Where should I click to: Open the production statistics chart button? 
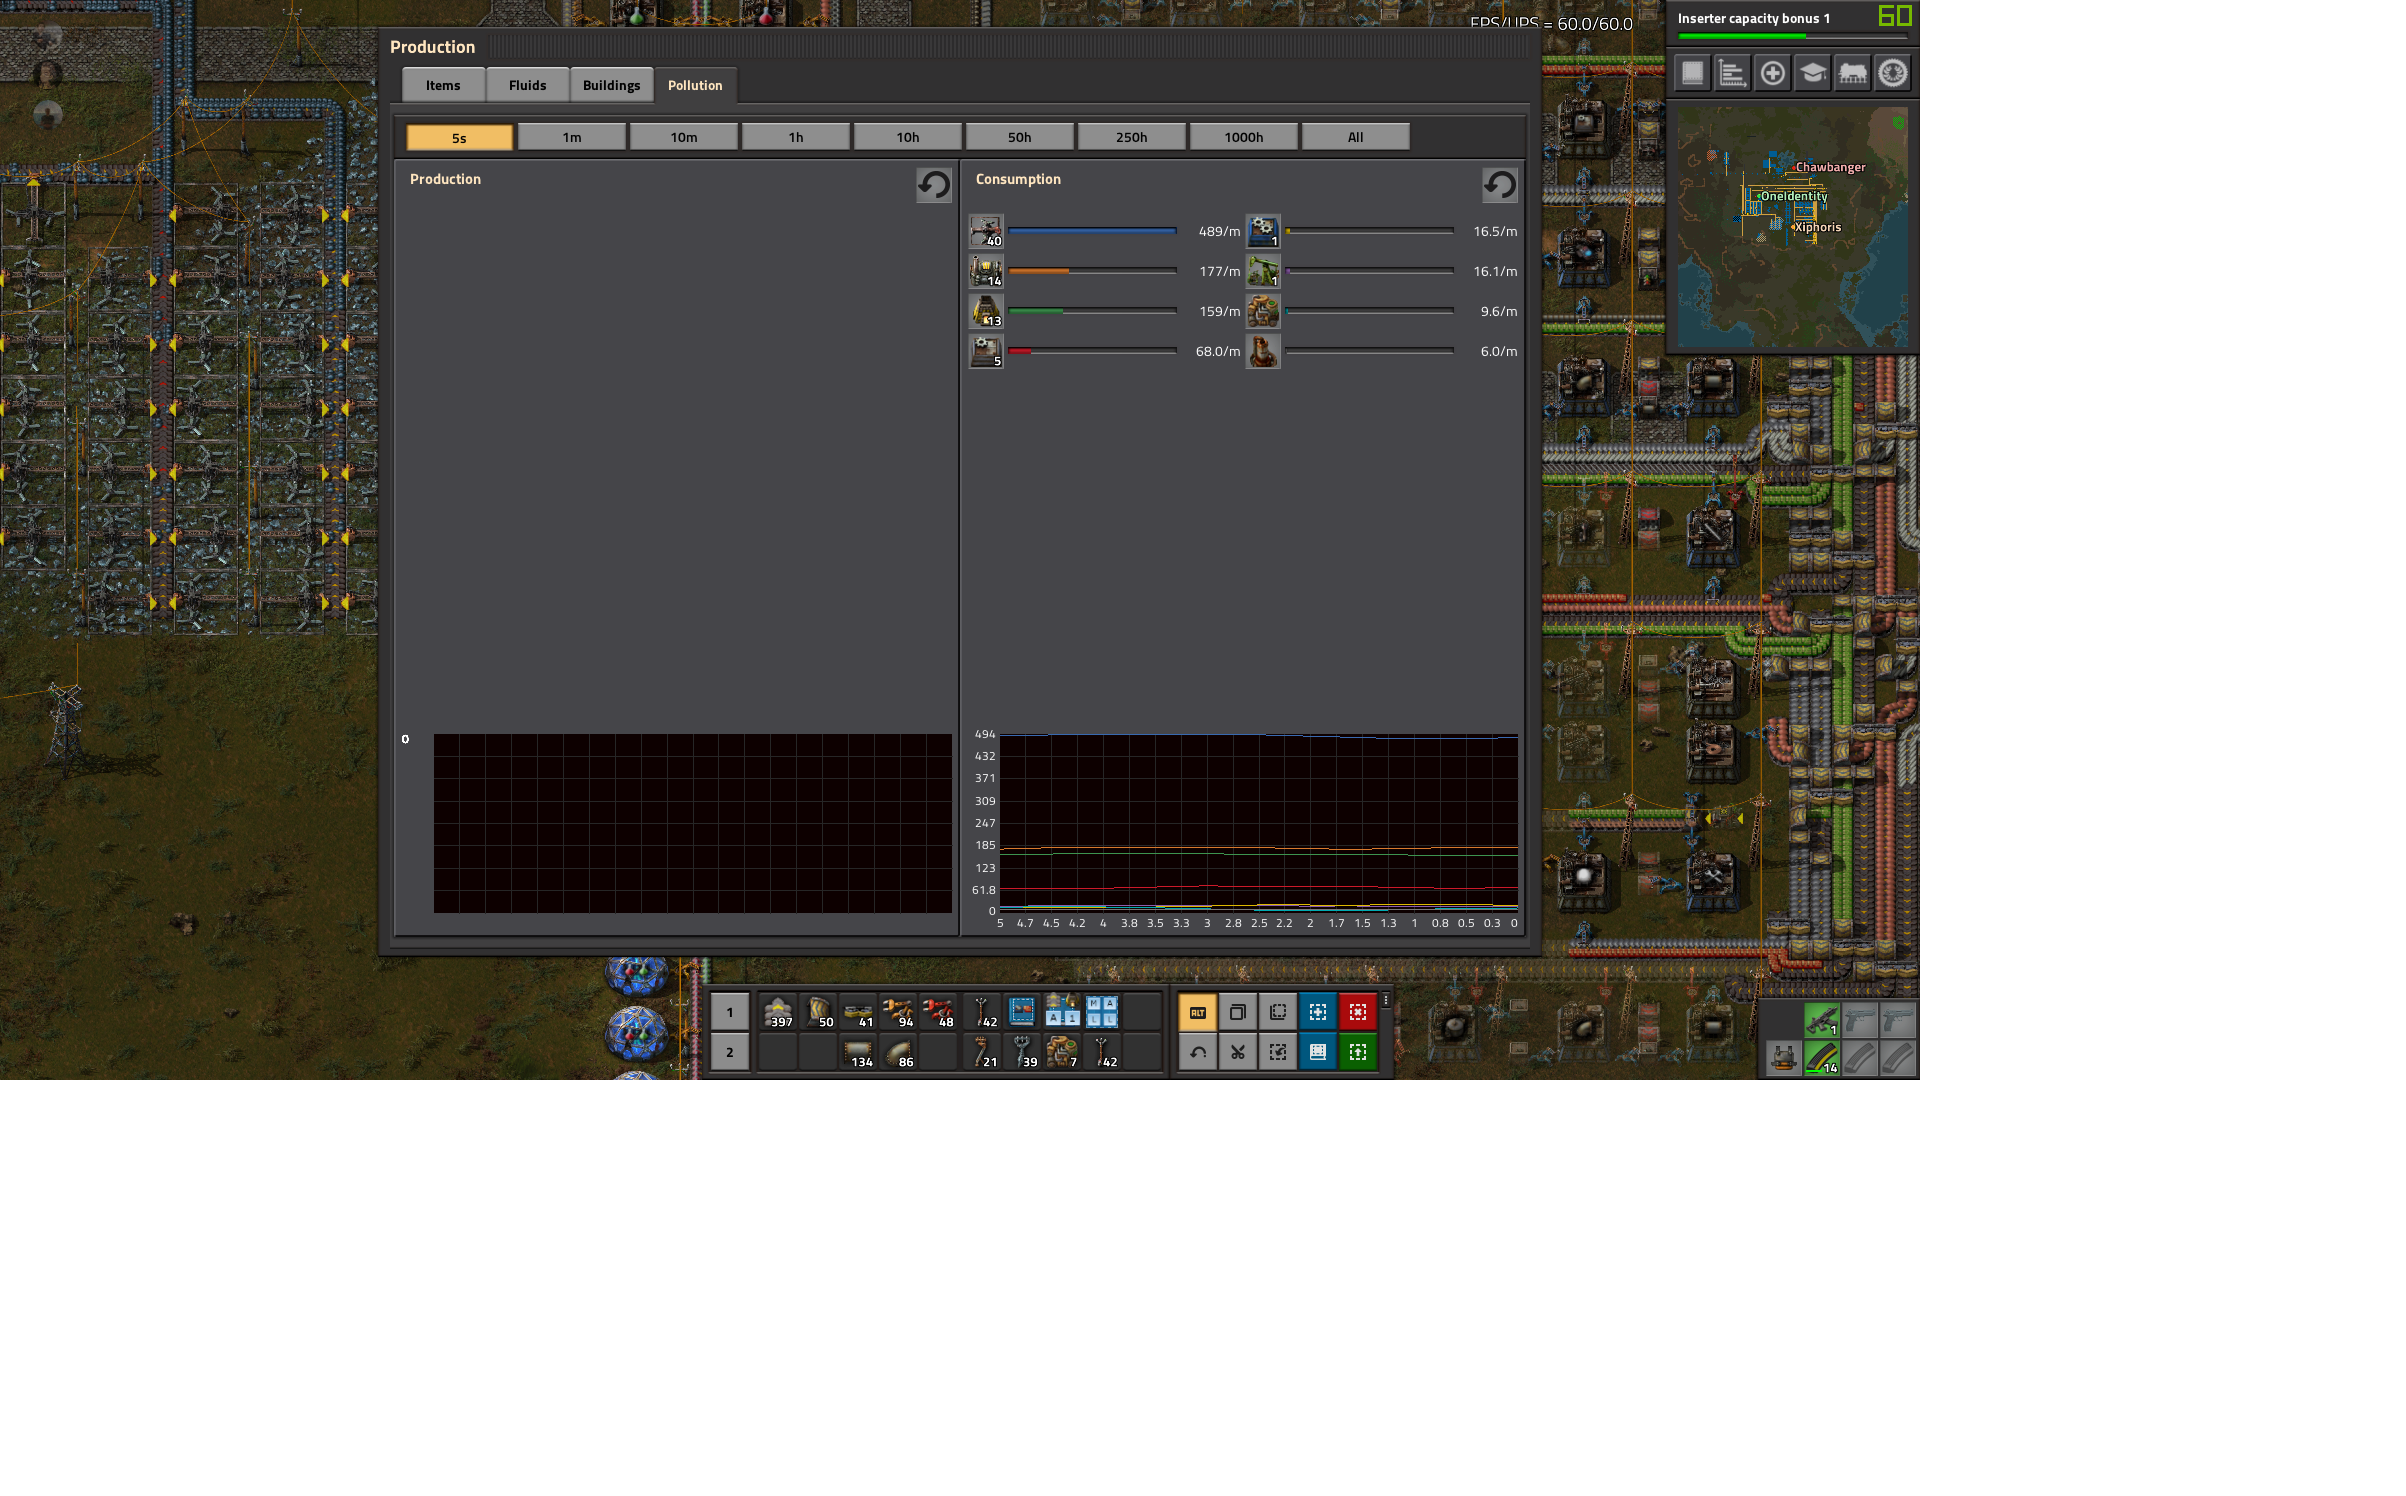1732,73
